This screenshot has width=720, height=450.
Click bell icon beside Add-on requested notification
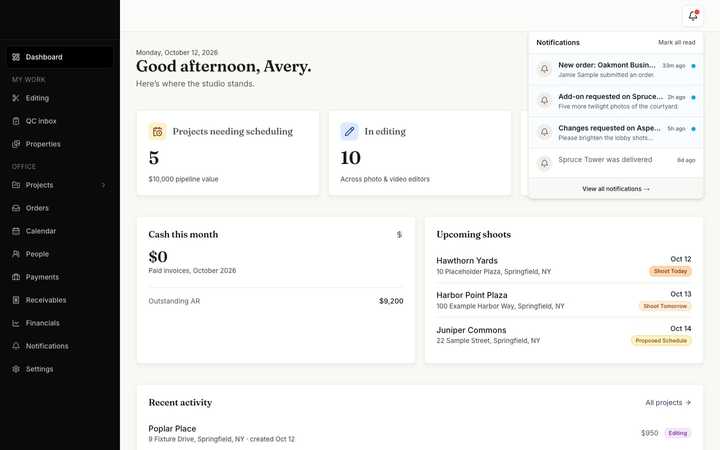tap(544, 101)
